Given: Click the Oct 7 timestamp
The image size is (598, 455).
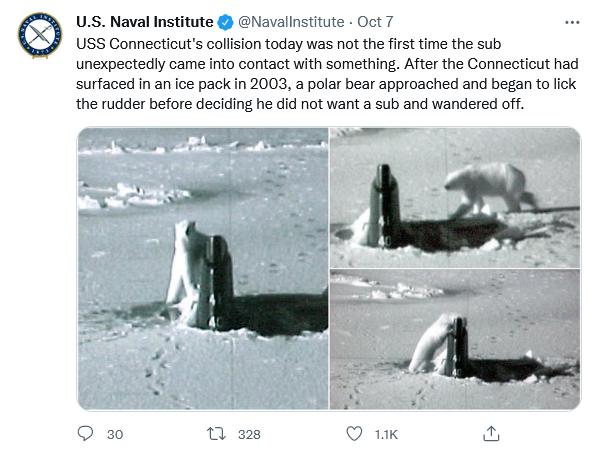Looking at the screenshot, I should [x=375, y=22].
